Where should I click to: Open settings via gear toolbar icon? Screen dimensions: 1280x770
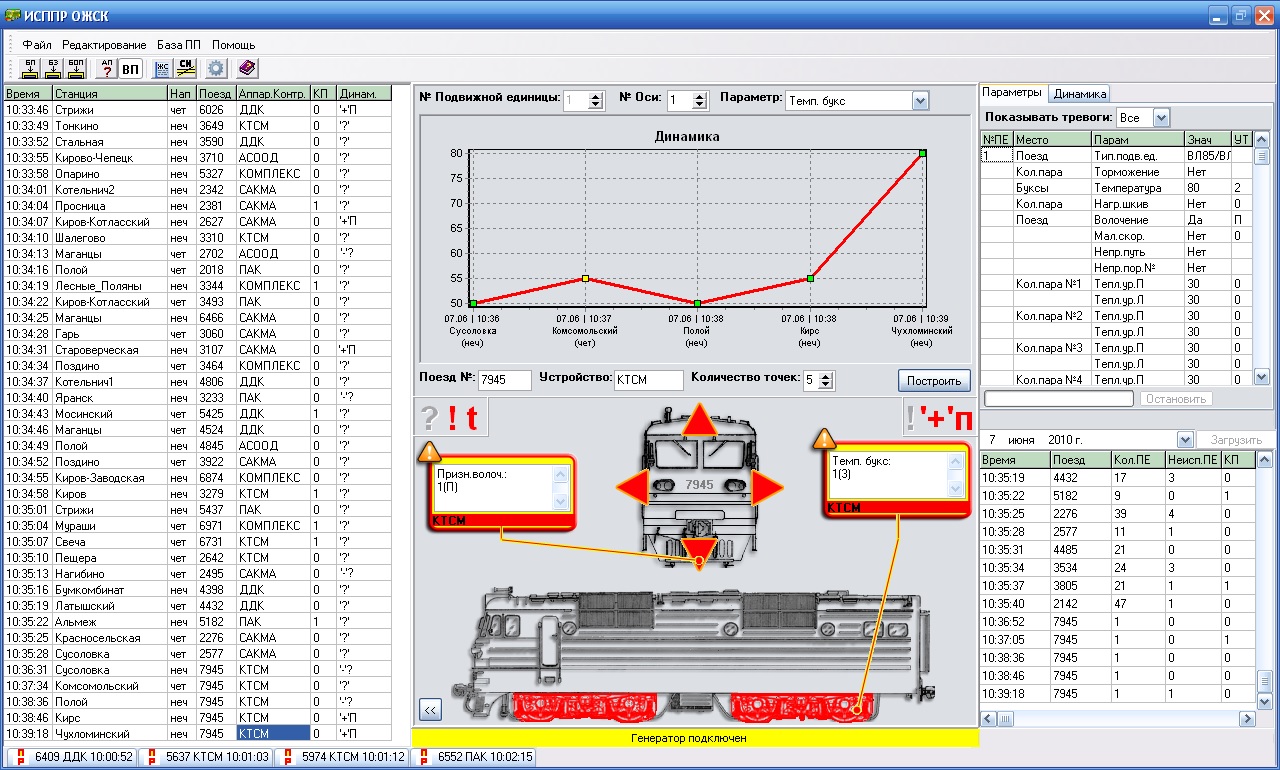[x=215, y=68]
